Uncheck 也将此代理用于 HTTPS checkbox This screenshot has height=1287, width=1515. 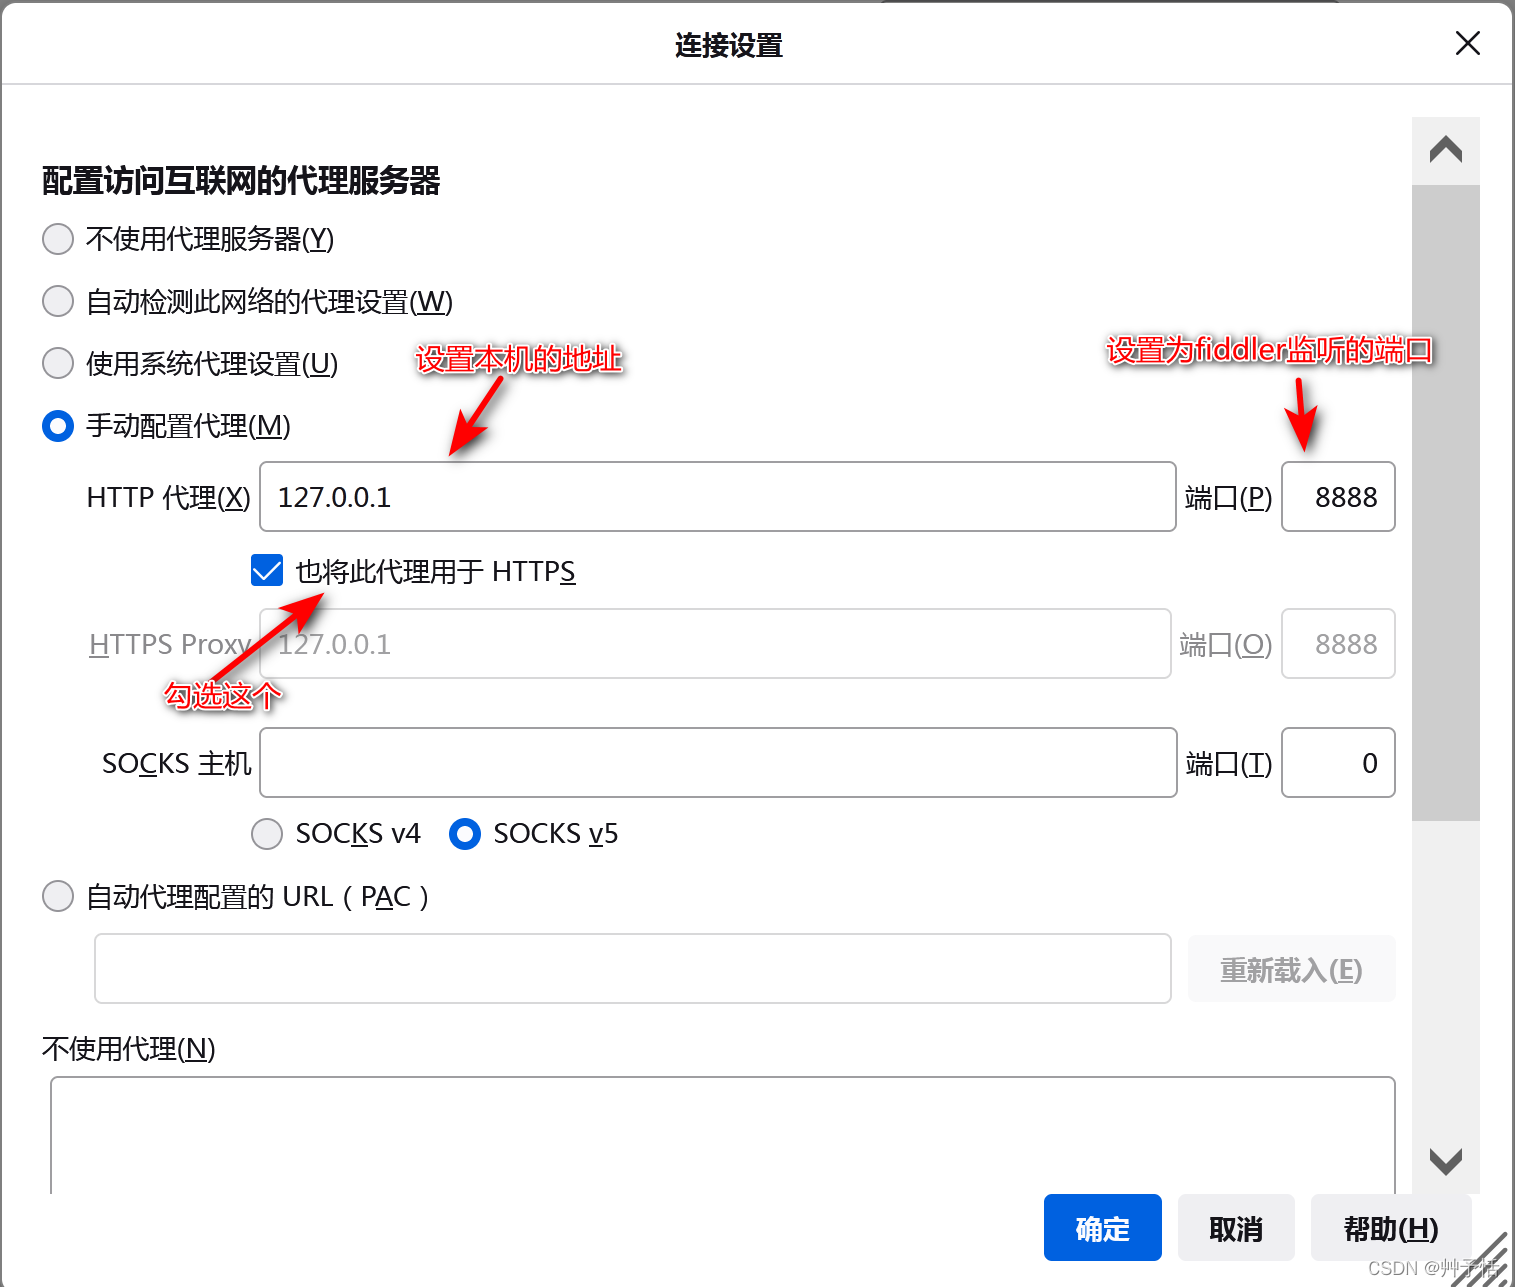point(267,571)
